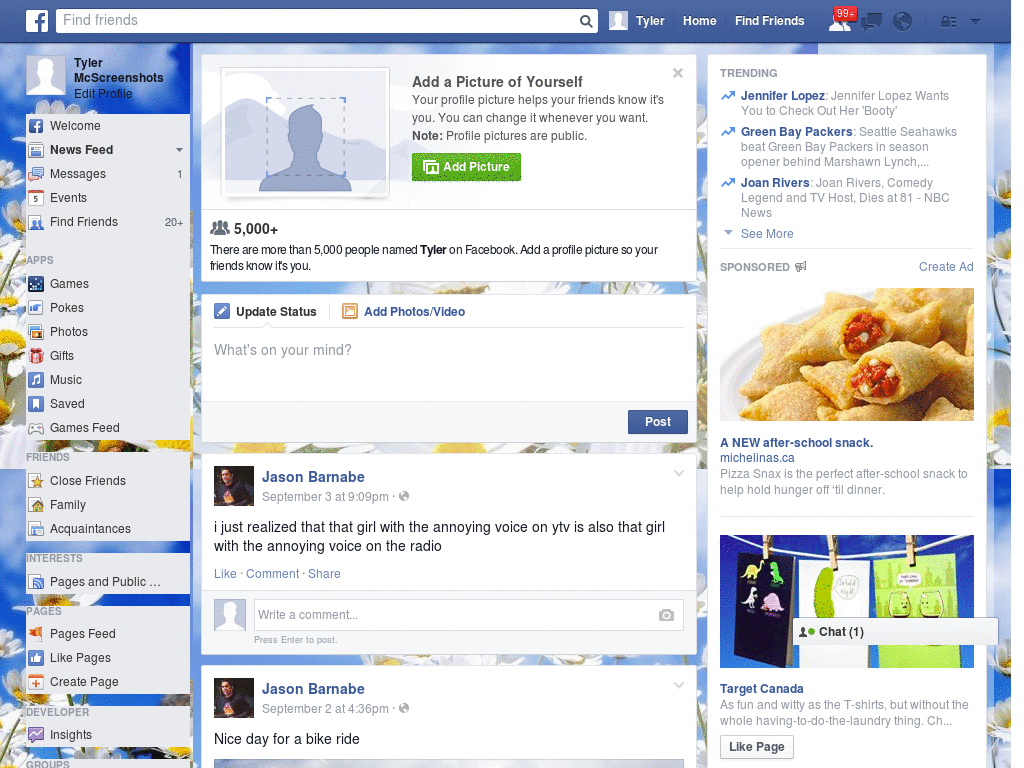The width and height of the screenshot is (1024, 768).
Task: Click the search magnifier icon
Action: pyautogui.click(x=586, y=21)
